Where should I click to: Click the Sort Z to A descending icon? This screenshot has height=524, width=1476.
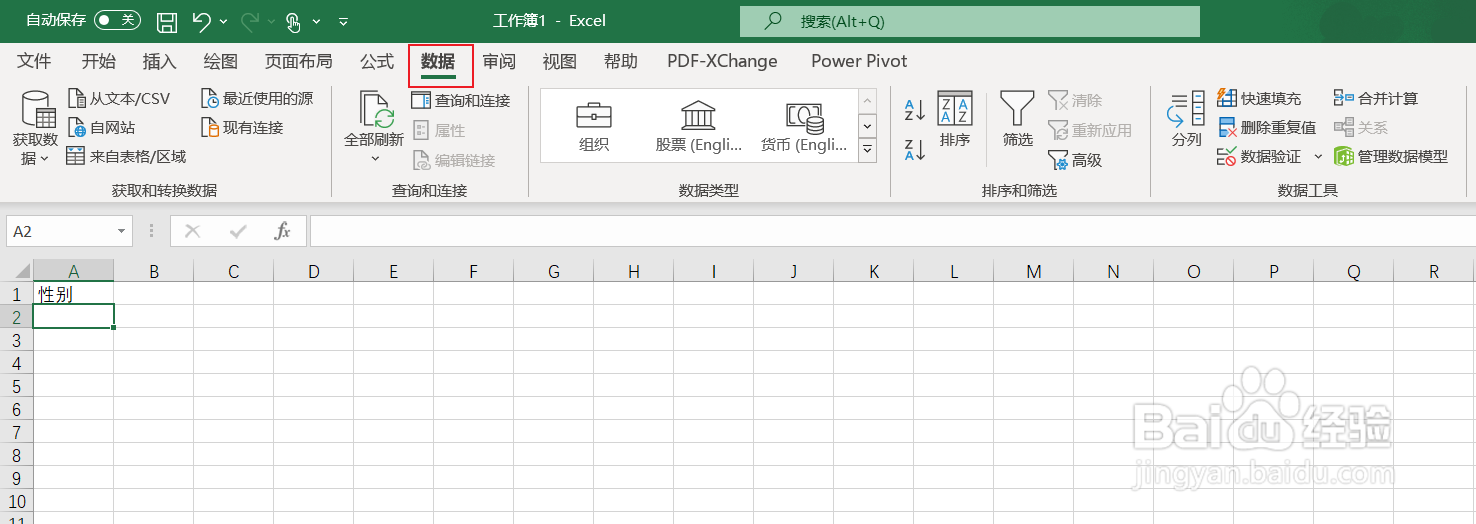coord(914,150)
